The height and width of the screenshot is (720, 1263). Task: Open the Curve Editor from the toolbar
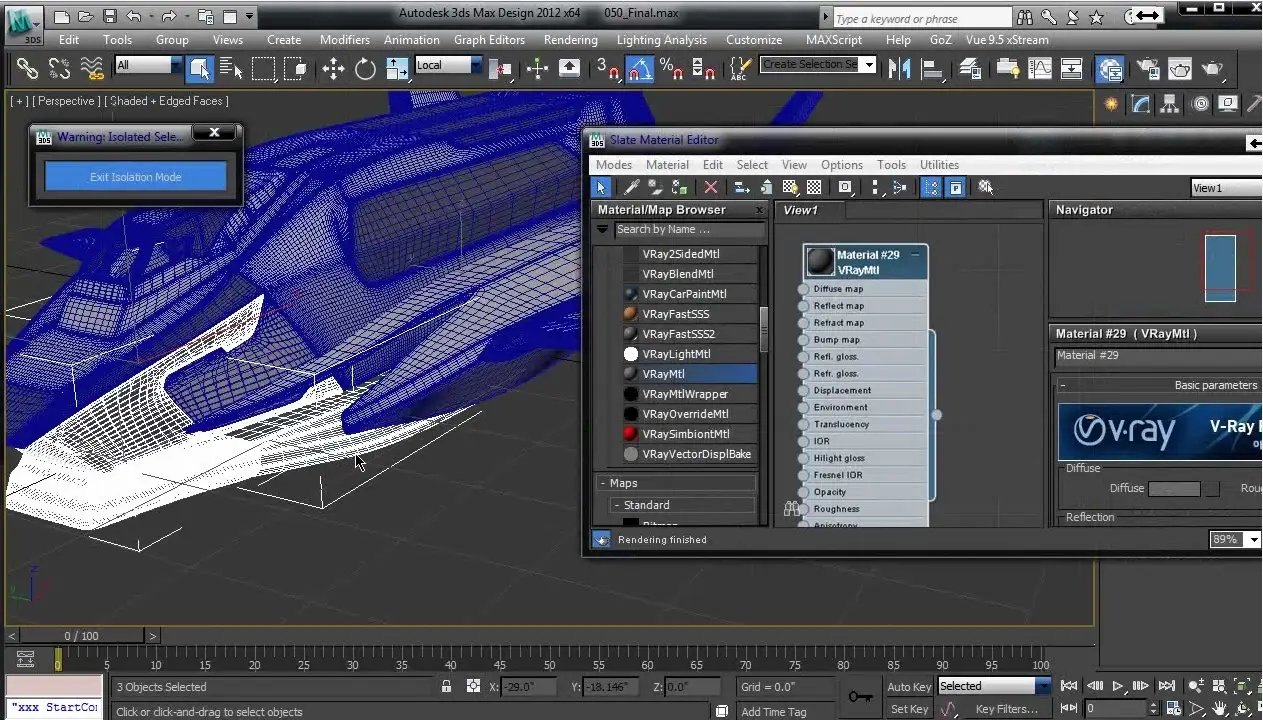pos(1040,68)
